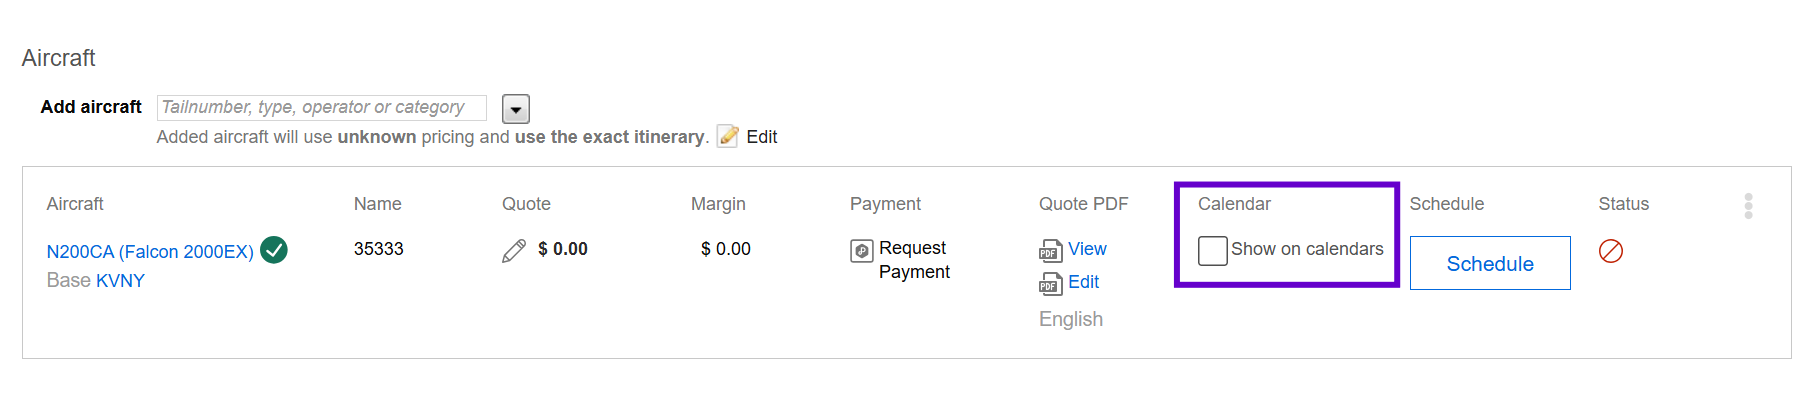Focus the tailnumber search input field
This screenshot has width=1818, height=394.
pyautogui.click(x=322, y=107)
